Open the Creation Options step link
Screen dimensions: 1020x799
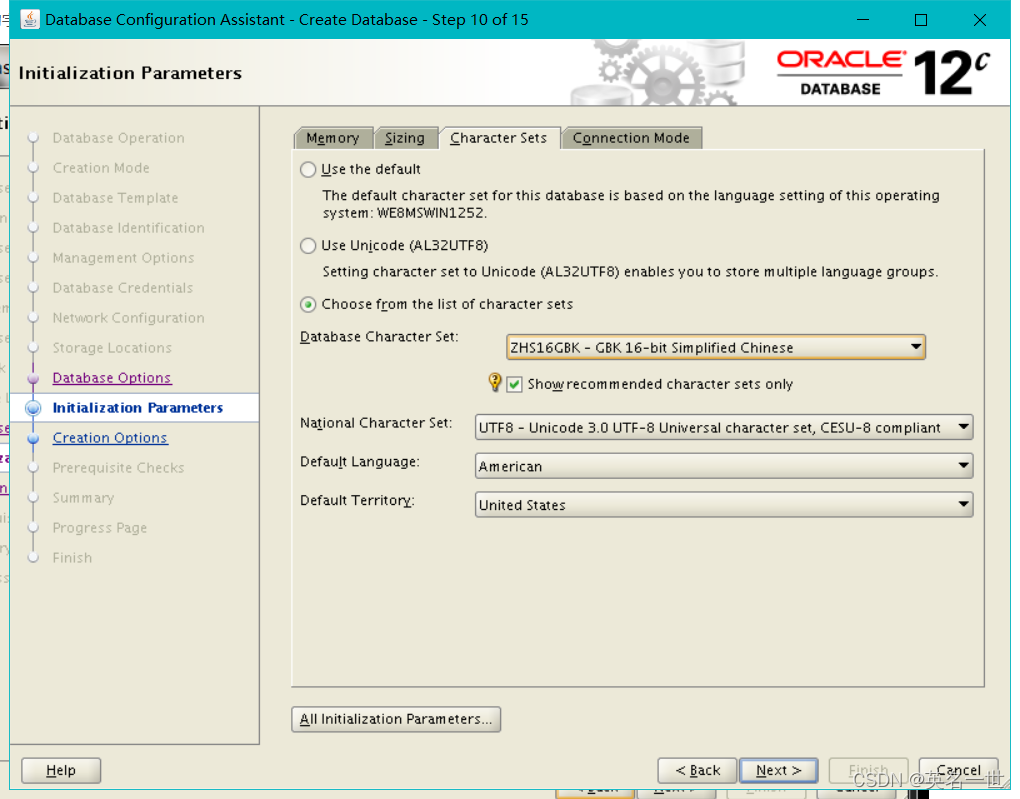(x=110, y=438)
